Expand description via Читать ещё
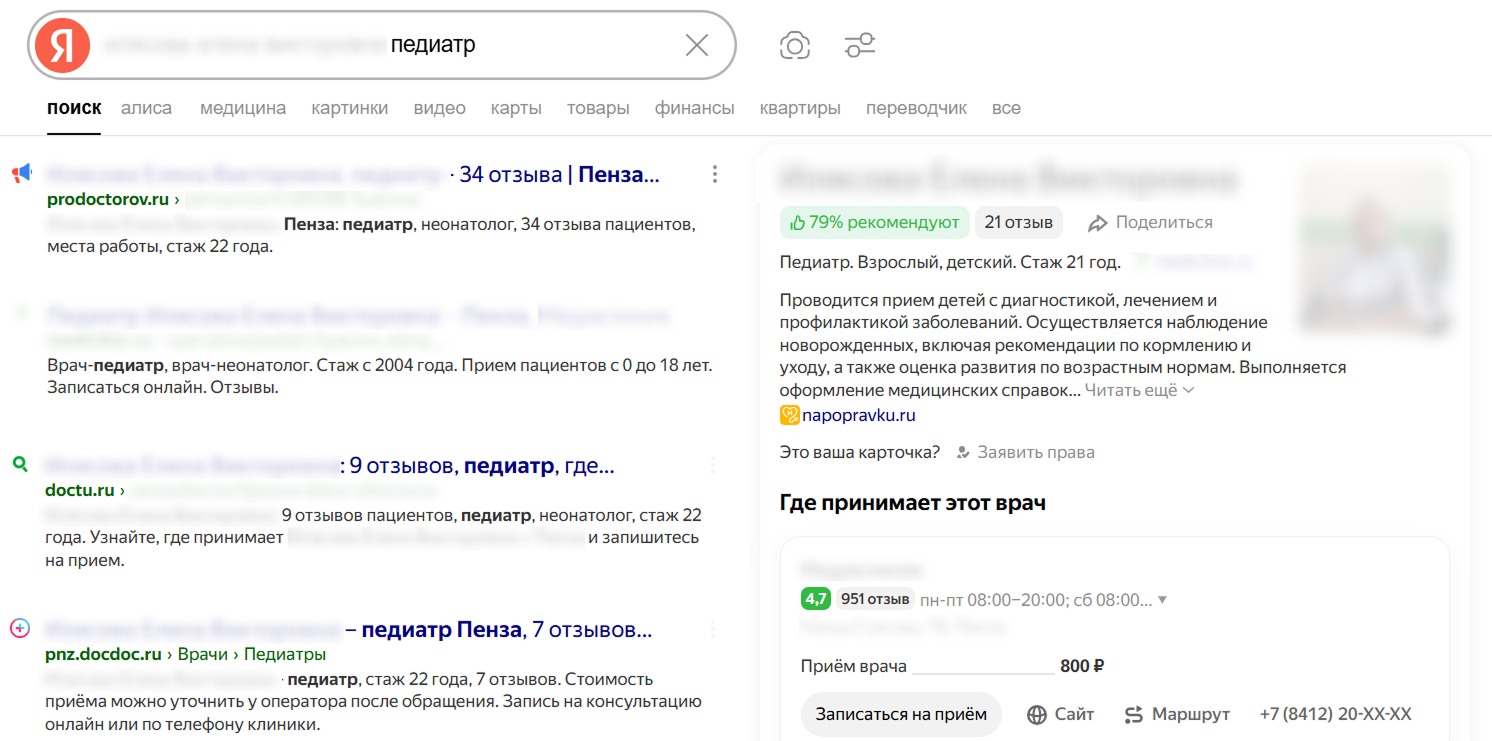 [x=1139, y=391]
